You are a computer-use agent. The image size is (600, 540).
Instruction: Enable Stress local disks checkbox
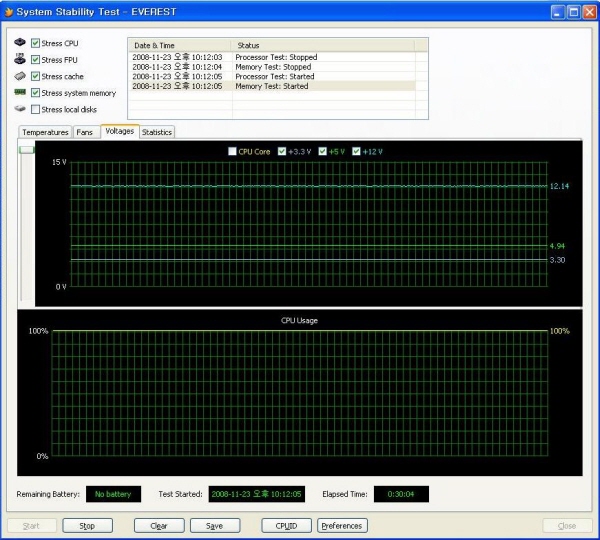[35, 109]
